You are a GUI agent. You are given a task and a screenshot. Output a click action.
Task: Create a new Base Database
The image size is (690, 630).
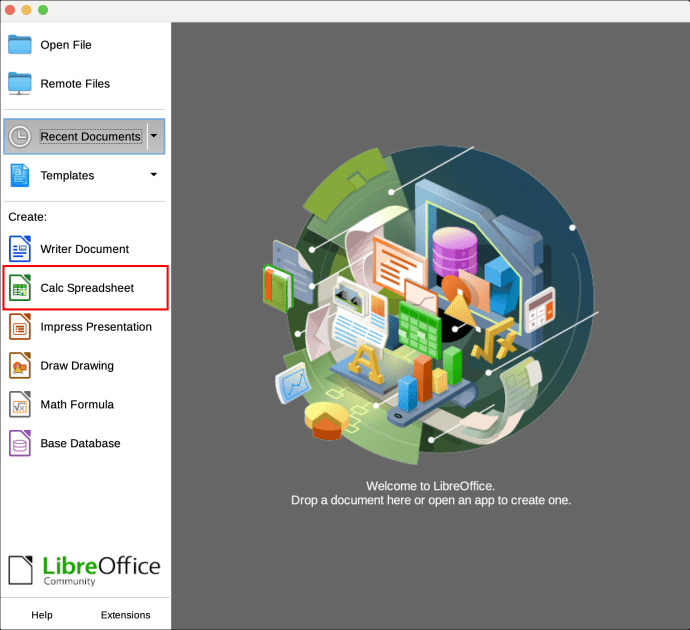(85, 443)
